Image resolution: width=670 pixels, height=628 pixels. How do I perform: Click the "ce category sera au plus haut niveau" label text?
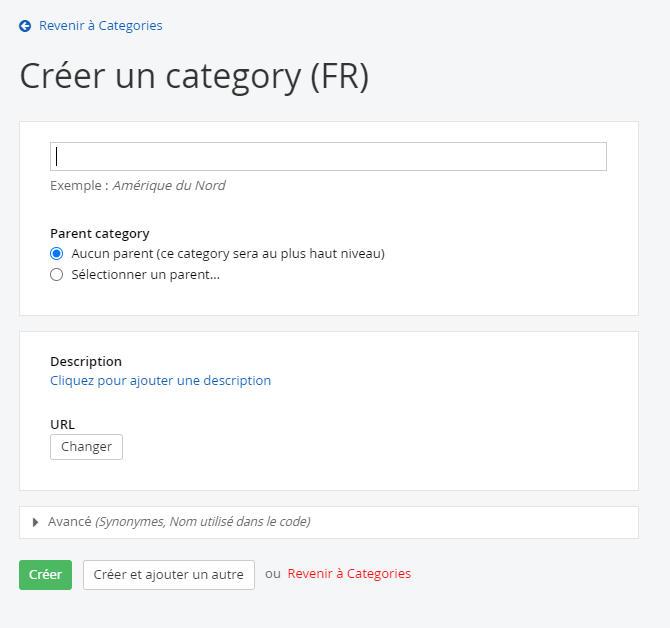tap(270, 254)
